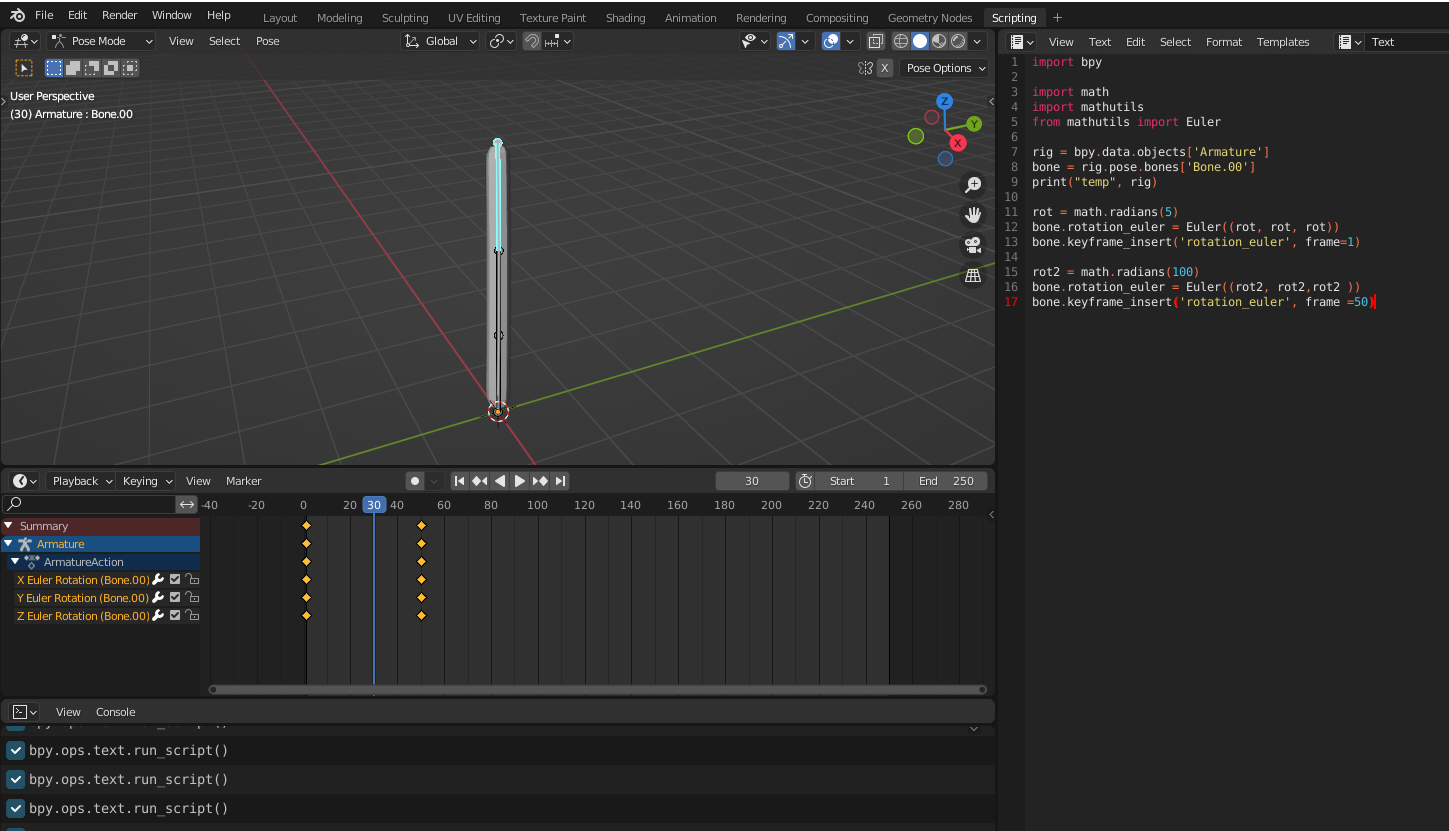Screen dimensions: 1449x831
Task: Switch to the Geometry Nodes workspace tab
Action: 929,18
